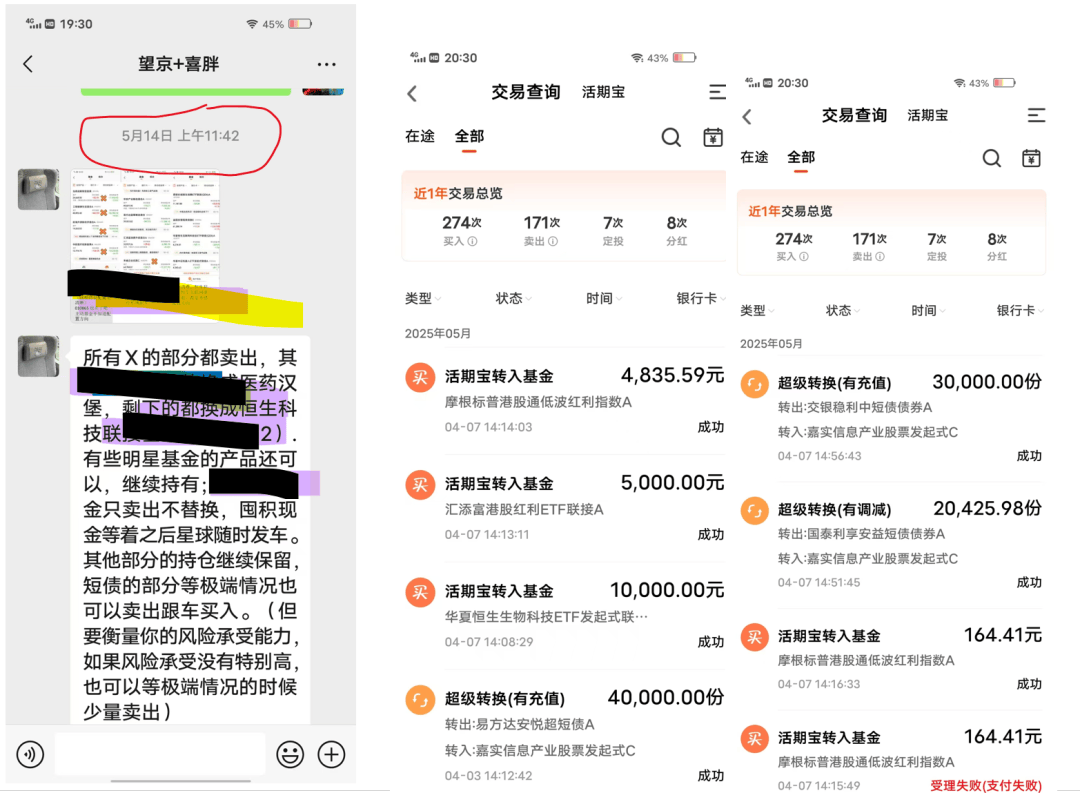Viewport: 1080px width, 793px height.
Task: Expand 银行卡 filter in middle screen
Action: (x=700, y=298)
